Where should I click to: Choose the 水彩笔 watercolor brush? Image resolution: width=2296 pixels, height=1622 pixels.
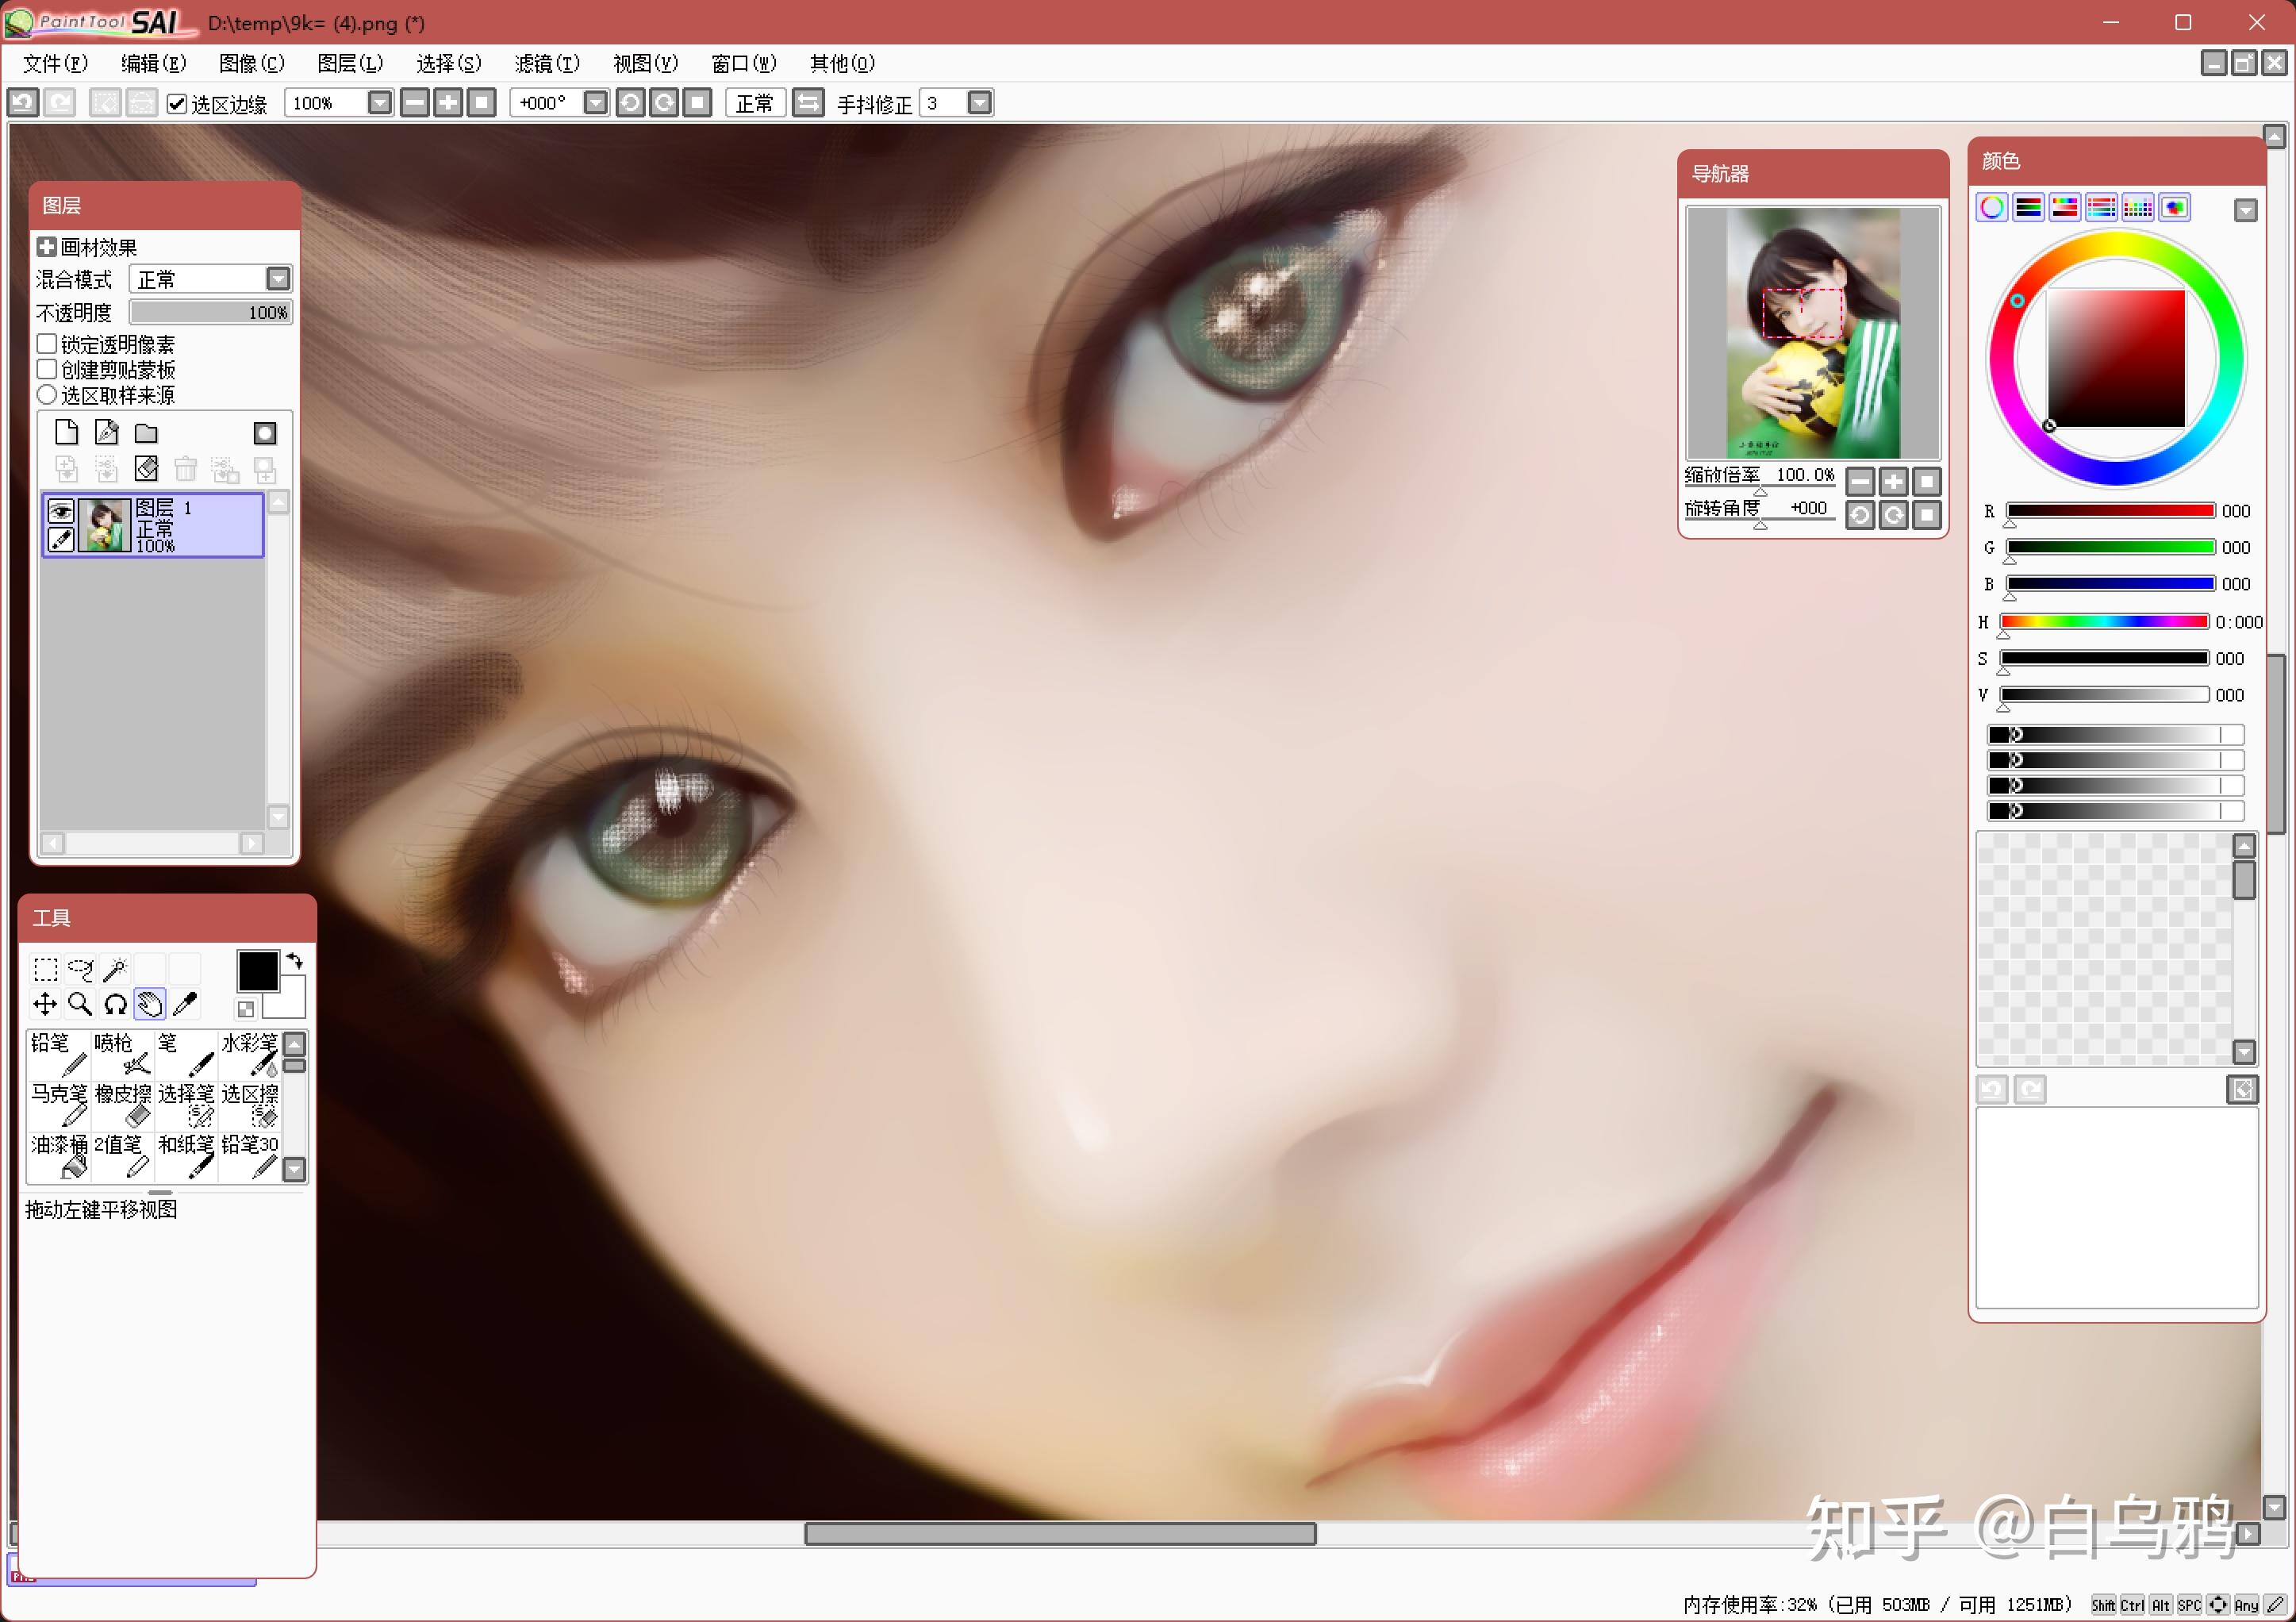coord(249,1055)
